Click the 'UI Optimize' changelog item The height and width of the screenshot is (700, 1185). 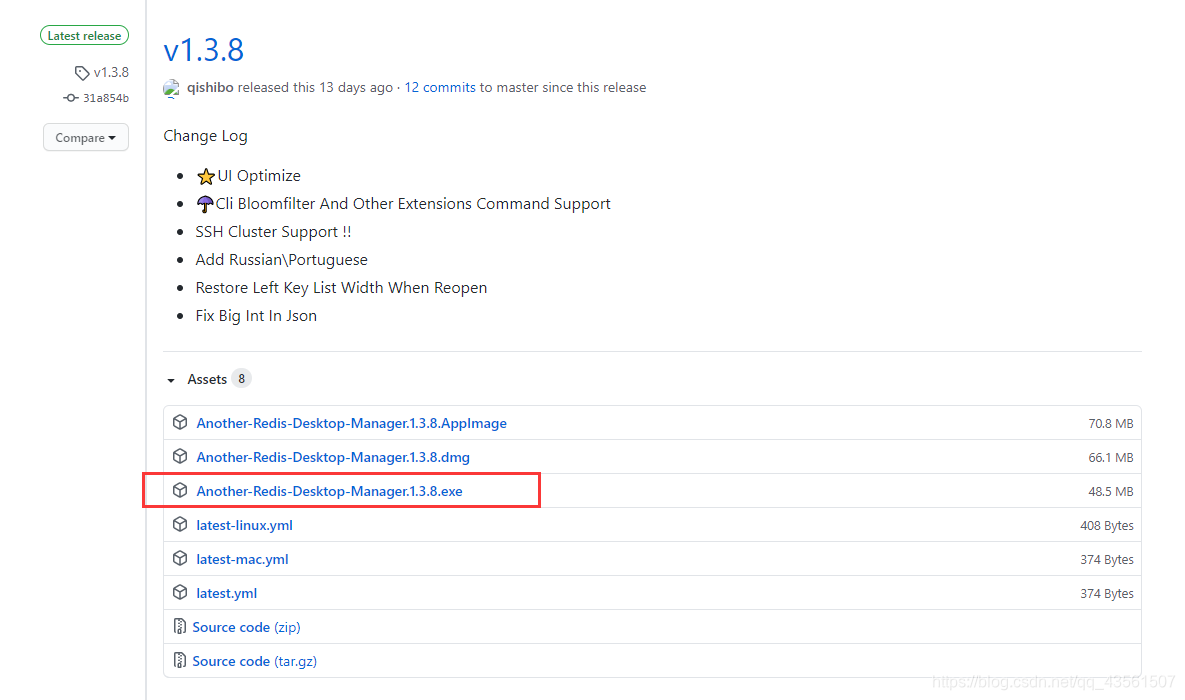coord(258,176)
